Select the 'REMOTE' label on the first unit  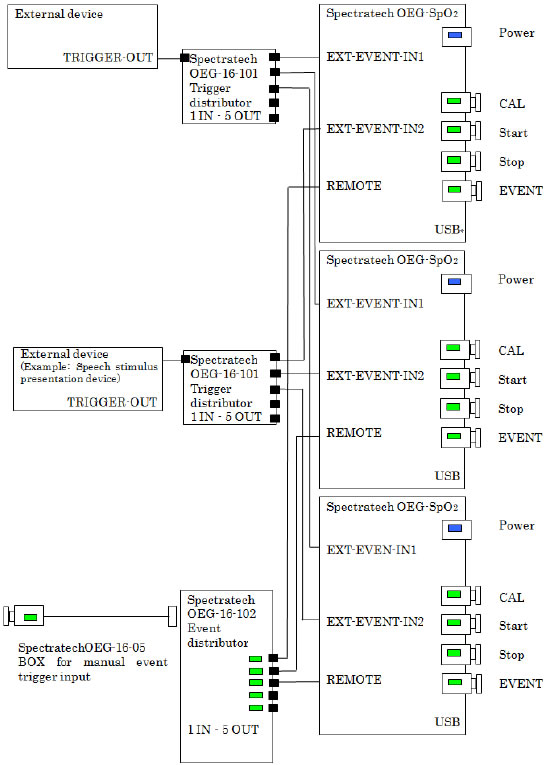(x=354, y=186)
